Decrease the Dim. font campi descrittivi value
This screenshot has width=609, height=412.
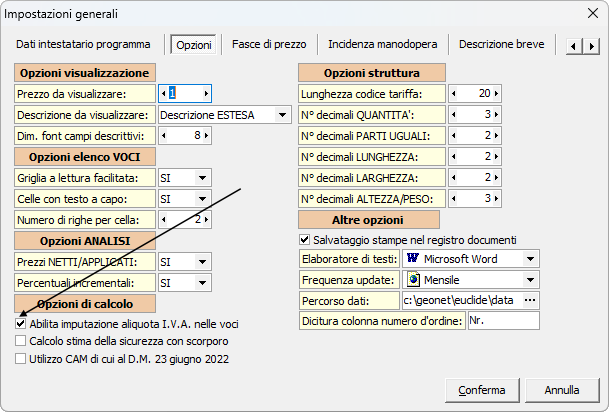tap(165, 135)
